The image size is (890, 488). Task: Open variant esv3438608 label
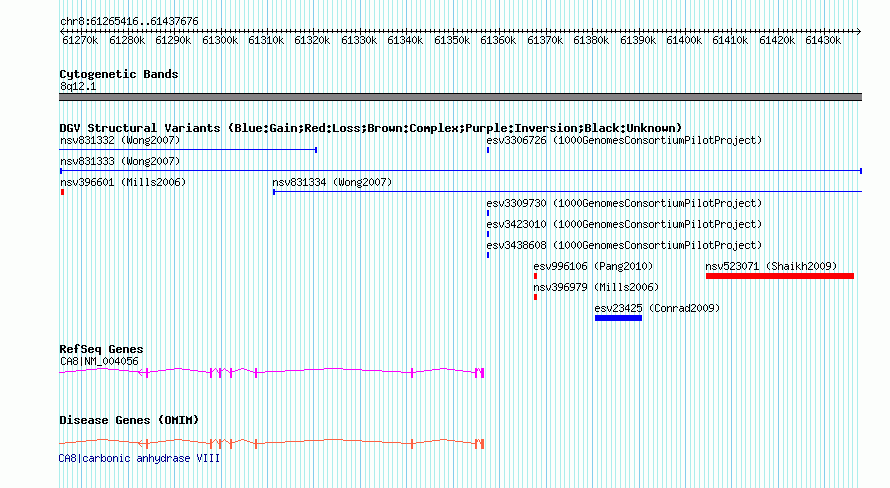coord(624,245)
